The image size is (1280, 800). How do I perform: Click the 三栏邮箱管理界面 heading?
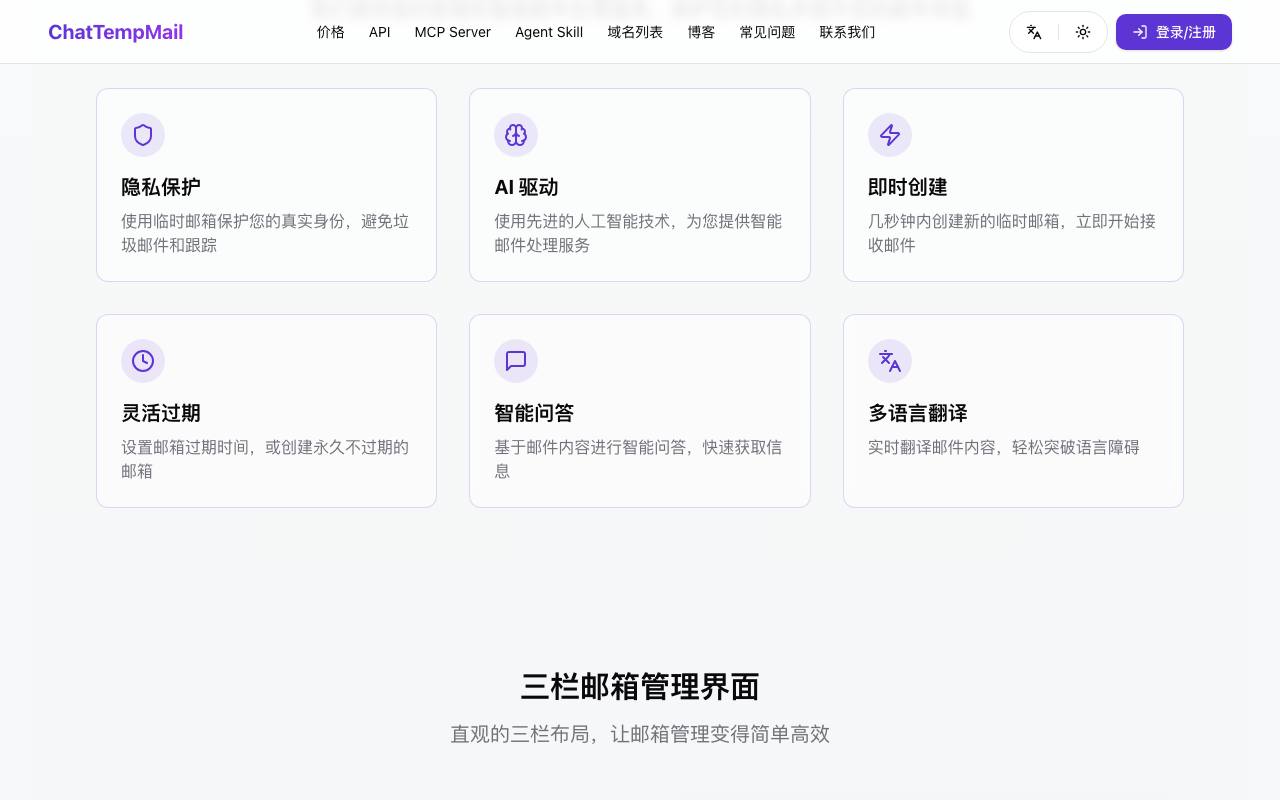tap(640, 687)
